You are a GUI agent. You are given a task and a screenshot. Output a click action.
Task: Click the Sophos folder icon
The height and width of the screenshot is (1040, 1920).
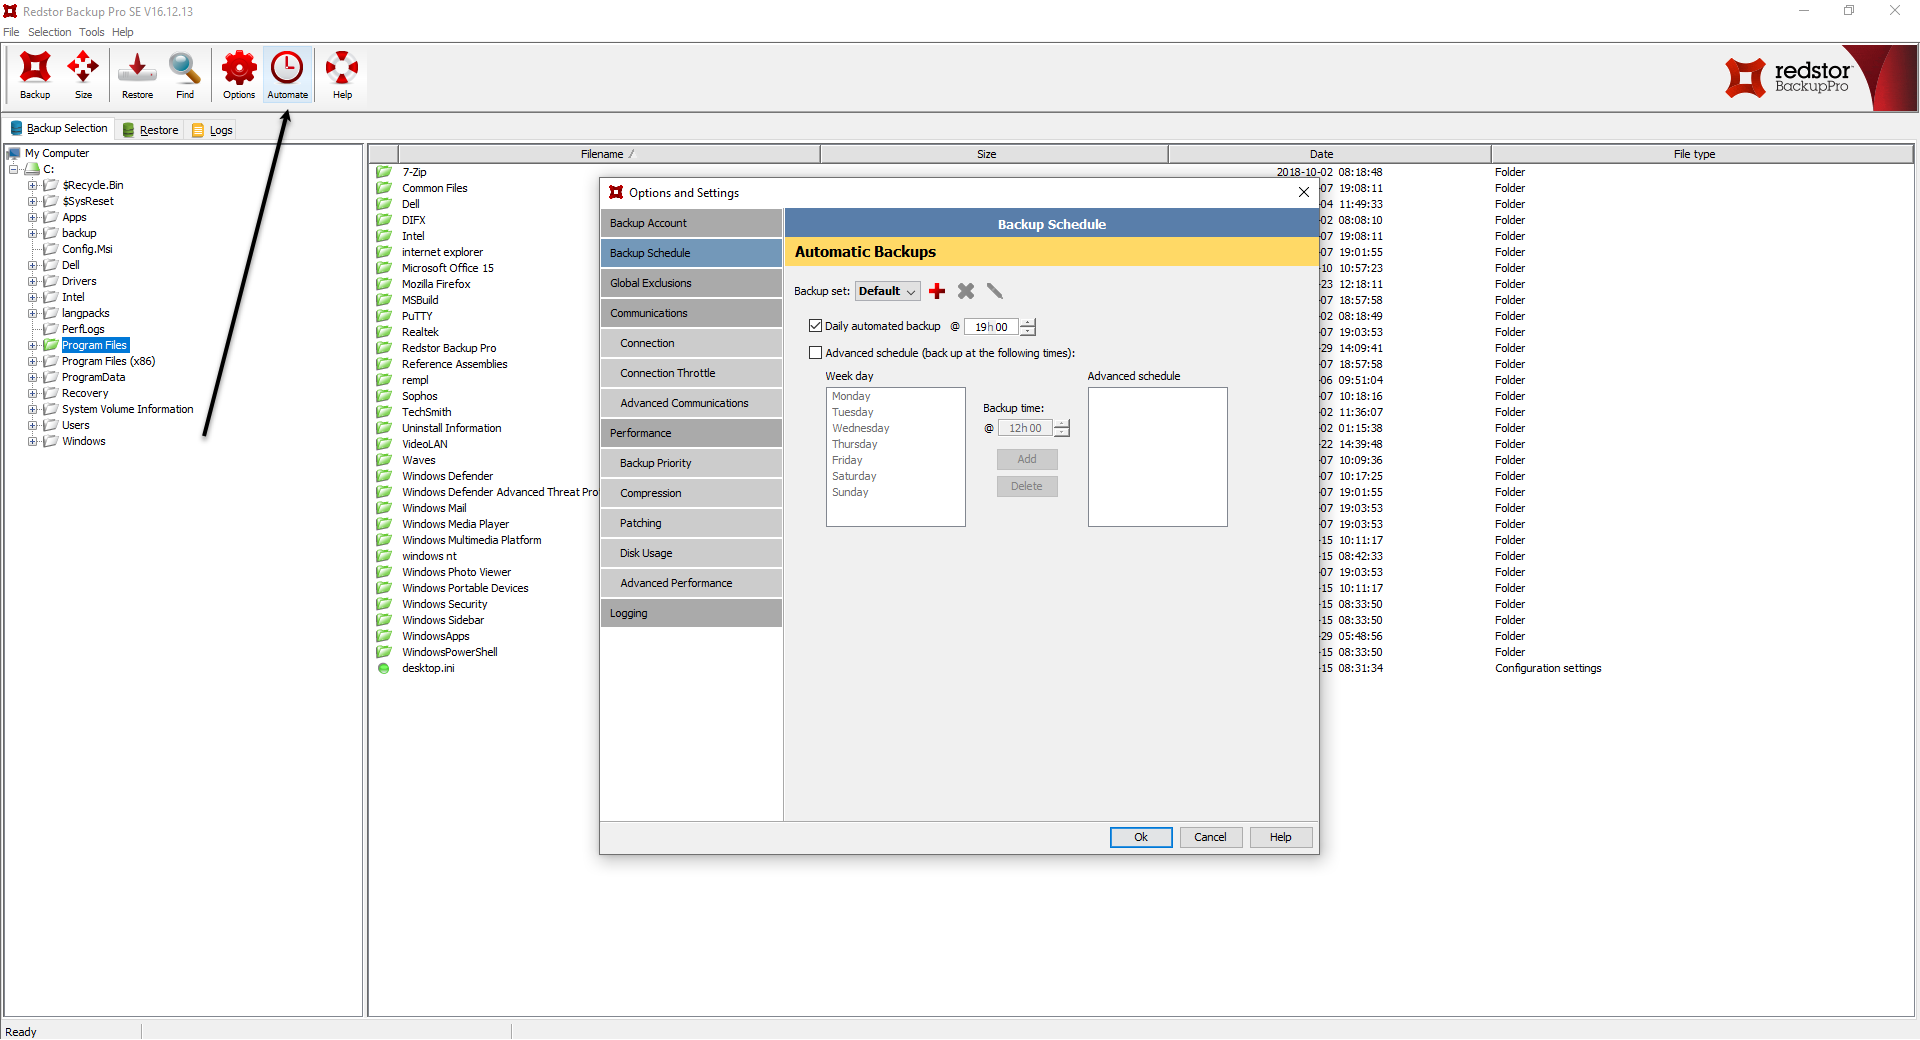pos(384,396)
